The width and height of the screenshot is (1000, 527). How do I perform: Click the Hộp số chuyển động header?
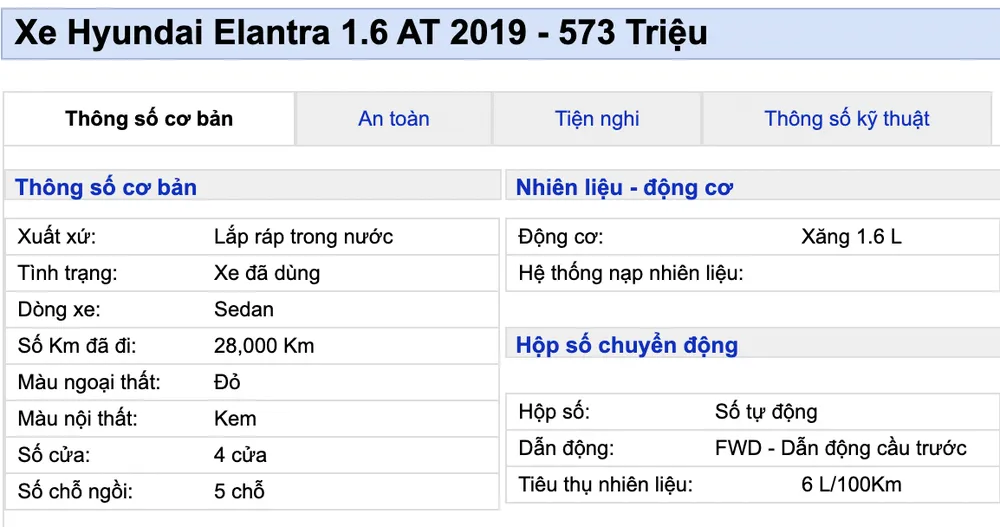coord(626,346)
